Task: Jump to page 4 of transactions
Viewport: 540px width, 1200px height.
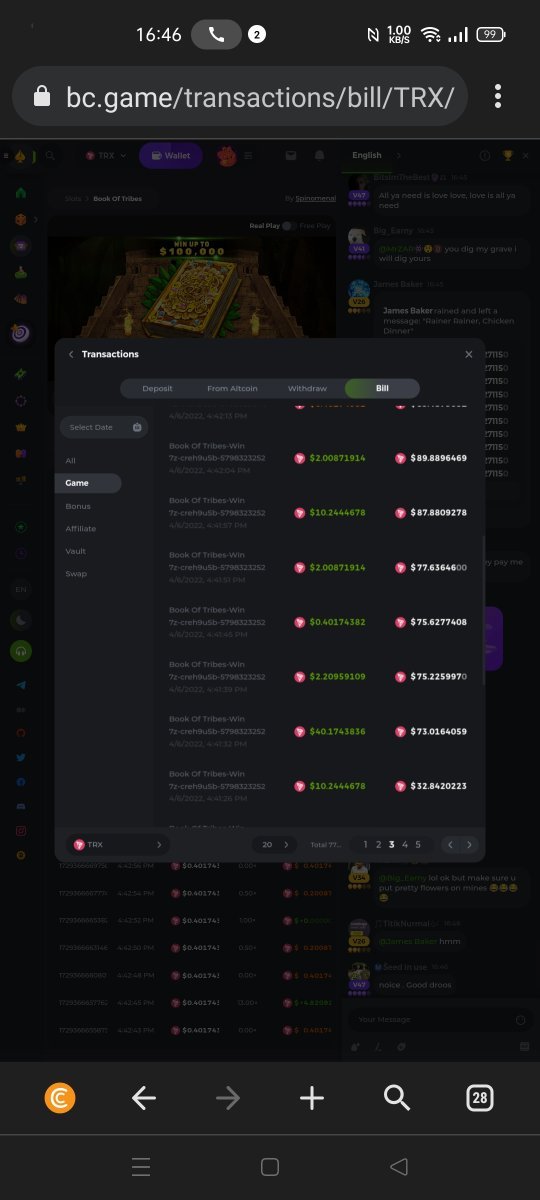Action: 404,845
